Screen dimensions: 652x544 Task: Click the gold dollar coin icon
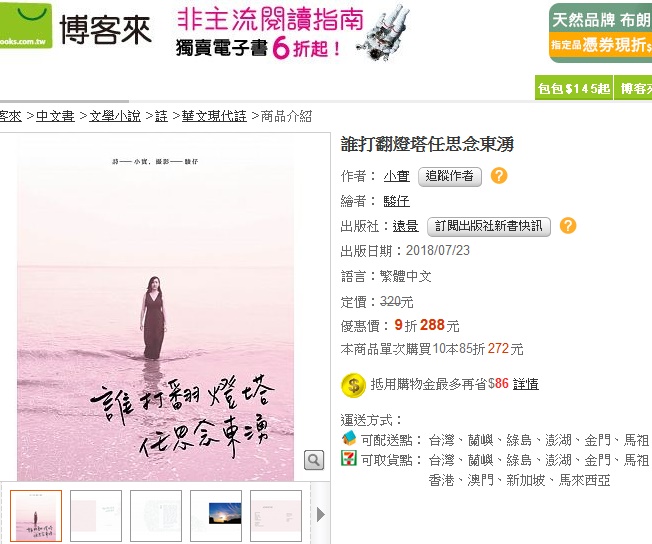pos(353,385)
